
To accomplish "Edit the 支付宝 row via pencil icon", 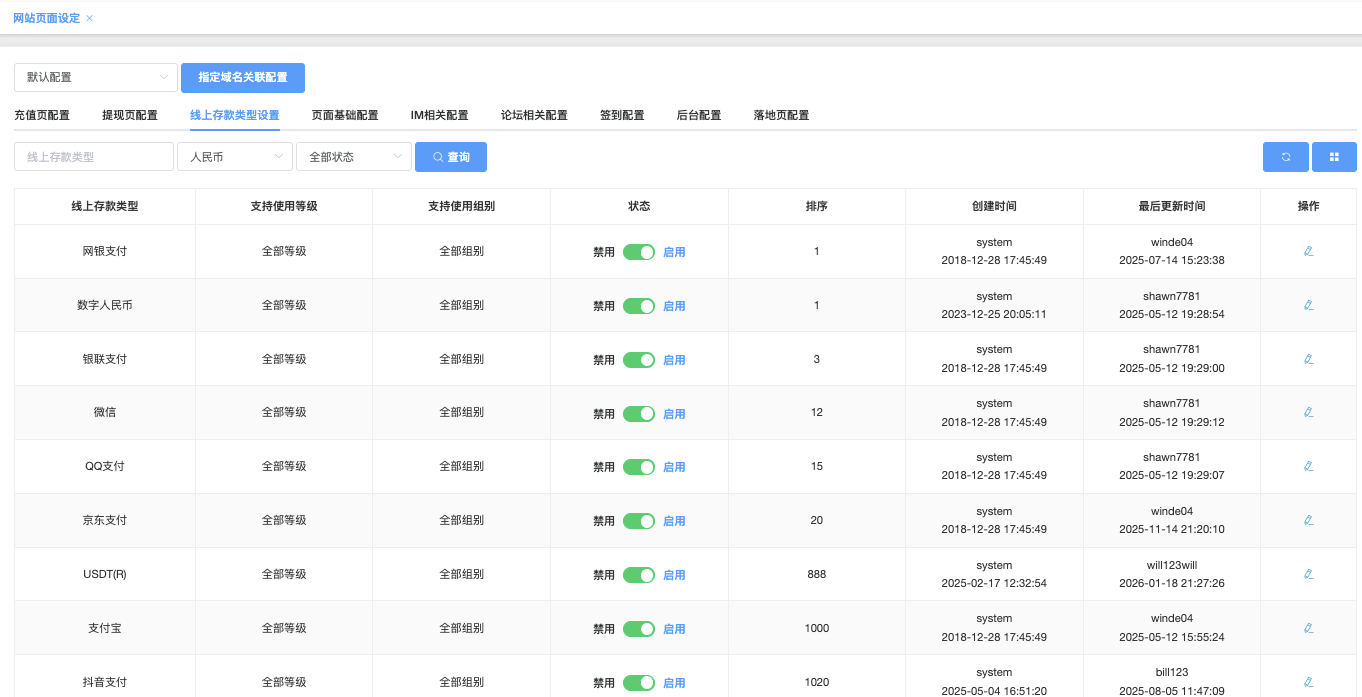I will pos(1308,628).
